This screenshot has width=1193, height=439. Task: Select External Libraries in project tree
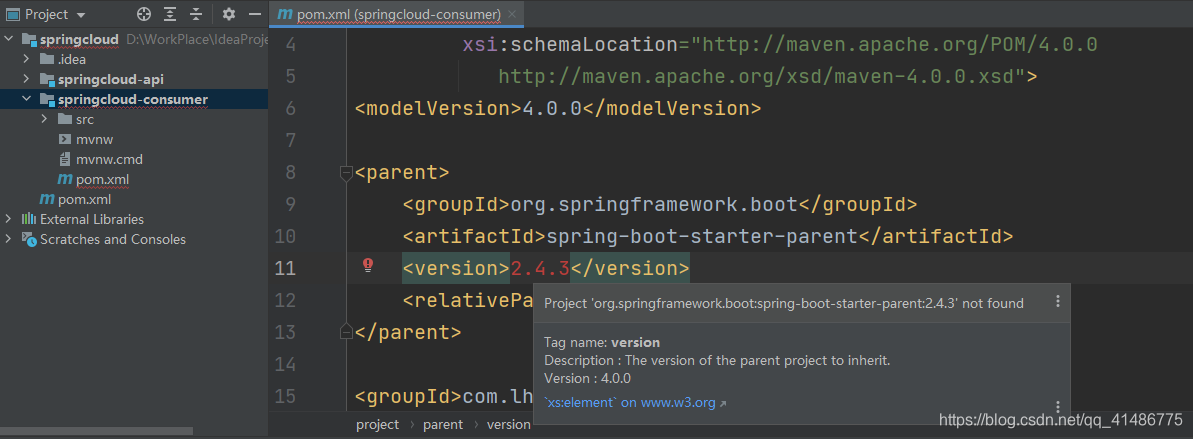[x=91, y=219]
